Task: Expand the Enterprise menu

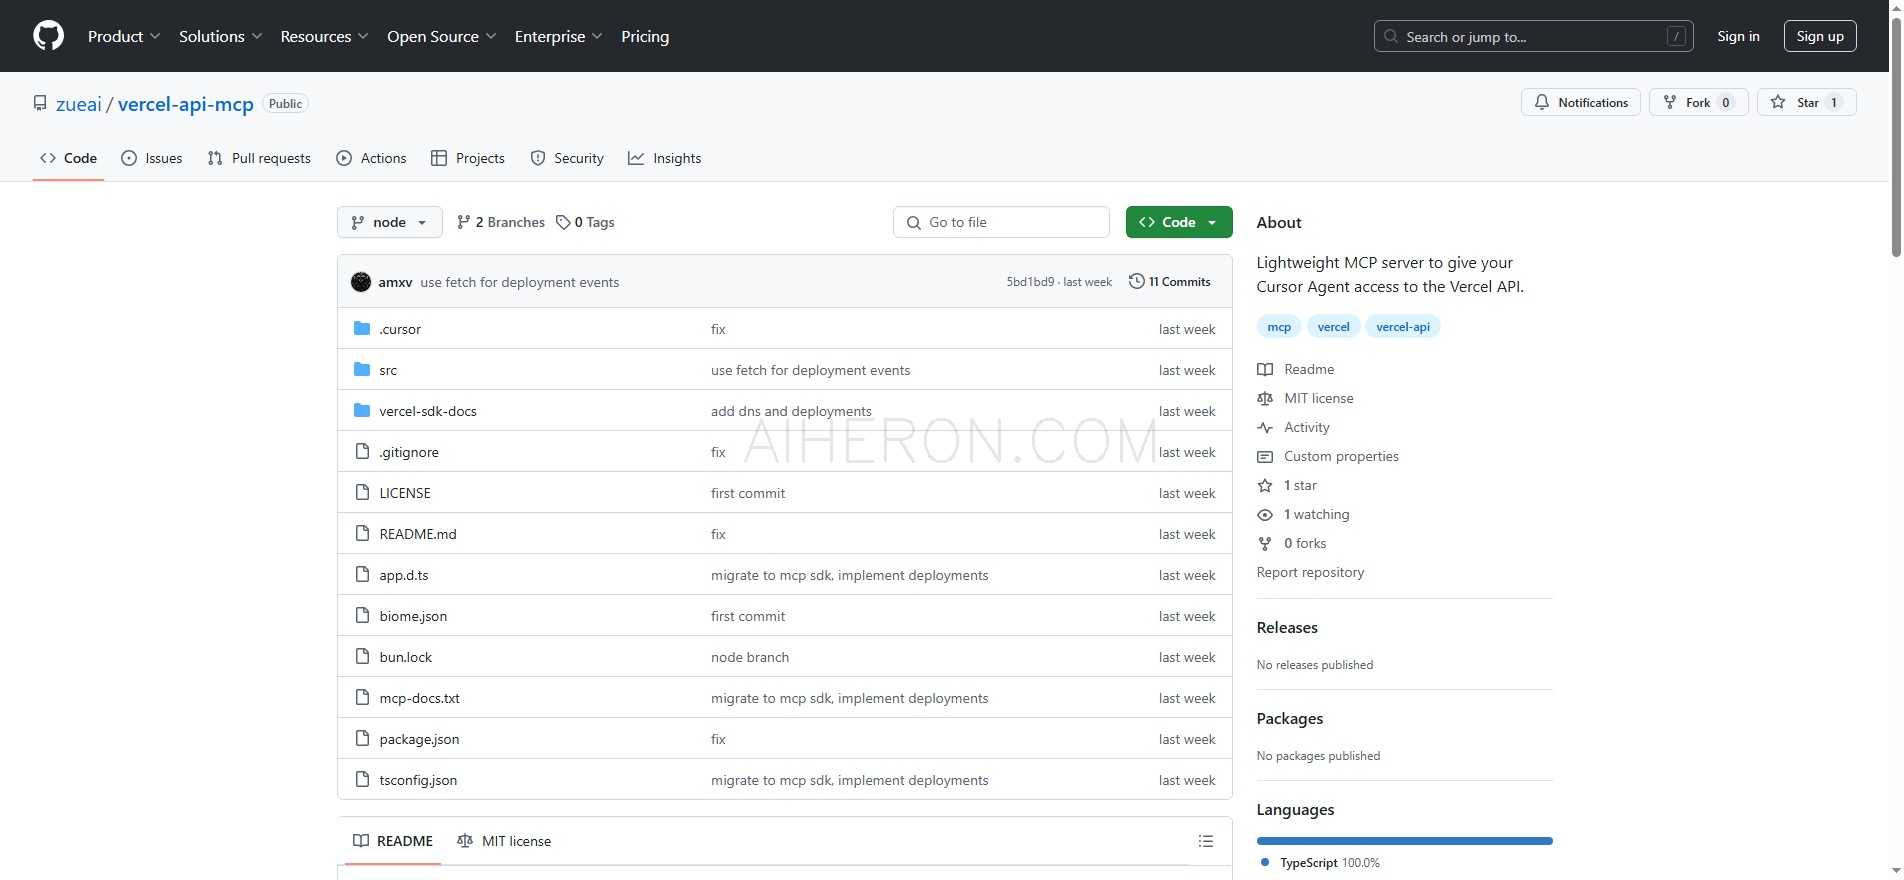Action: pos(558,36)
